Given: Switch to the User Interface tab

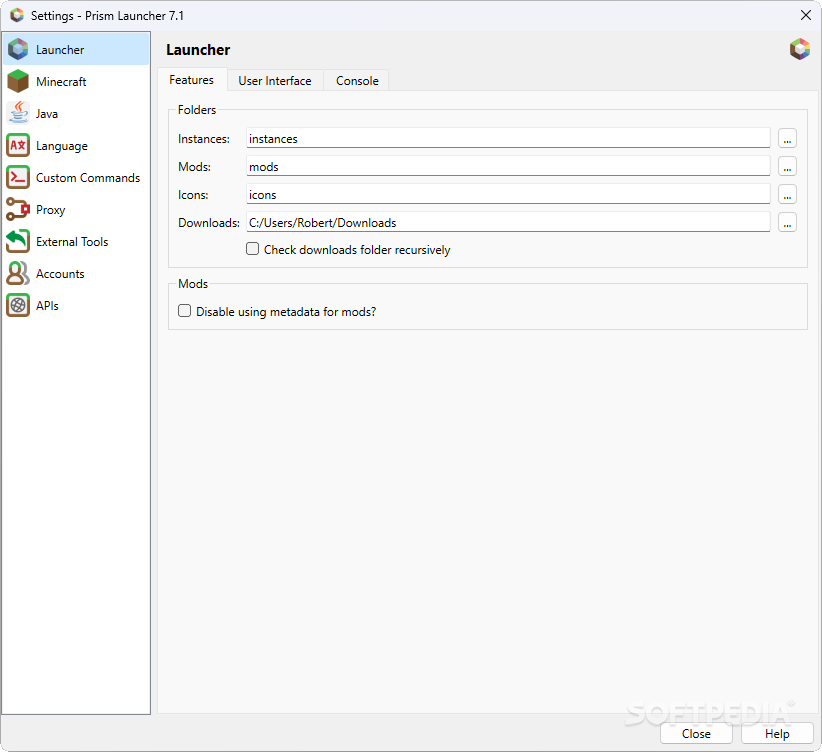Looking at the screenshot, I should pyautogui.click(x=275, y=81).
